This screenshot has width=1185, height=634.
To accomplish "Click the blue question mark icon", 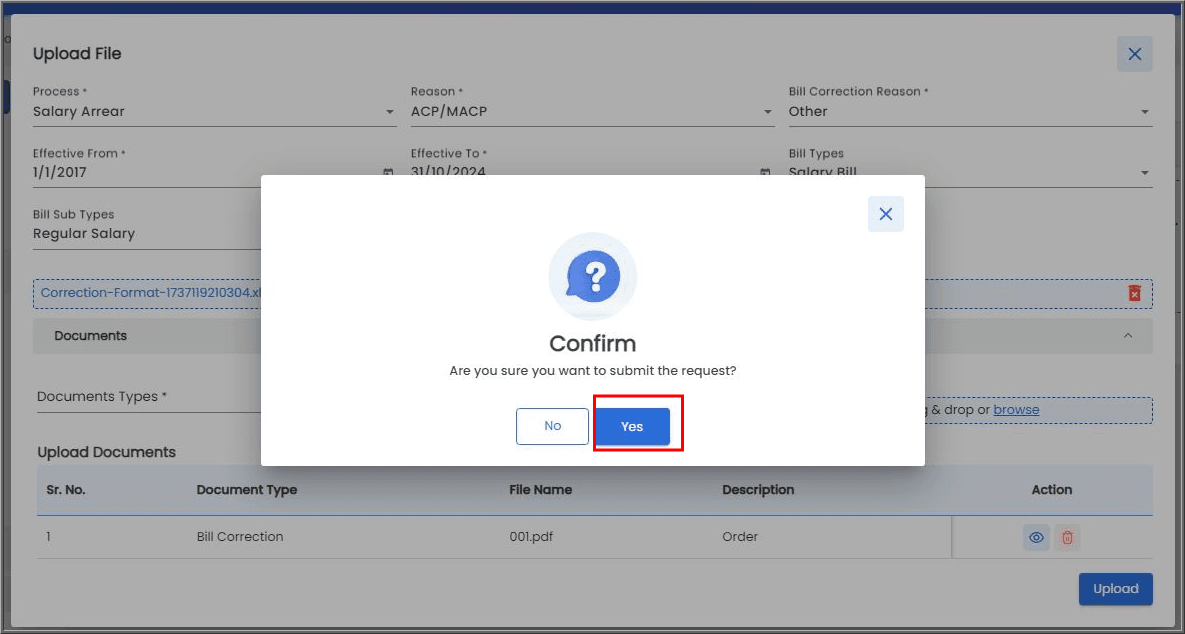I will [592, 275].
